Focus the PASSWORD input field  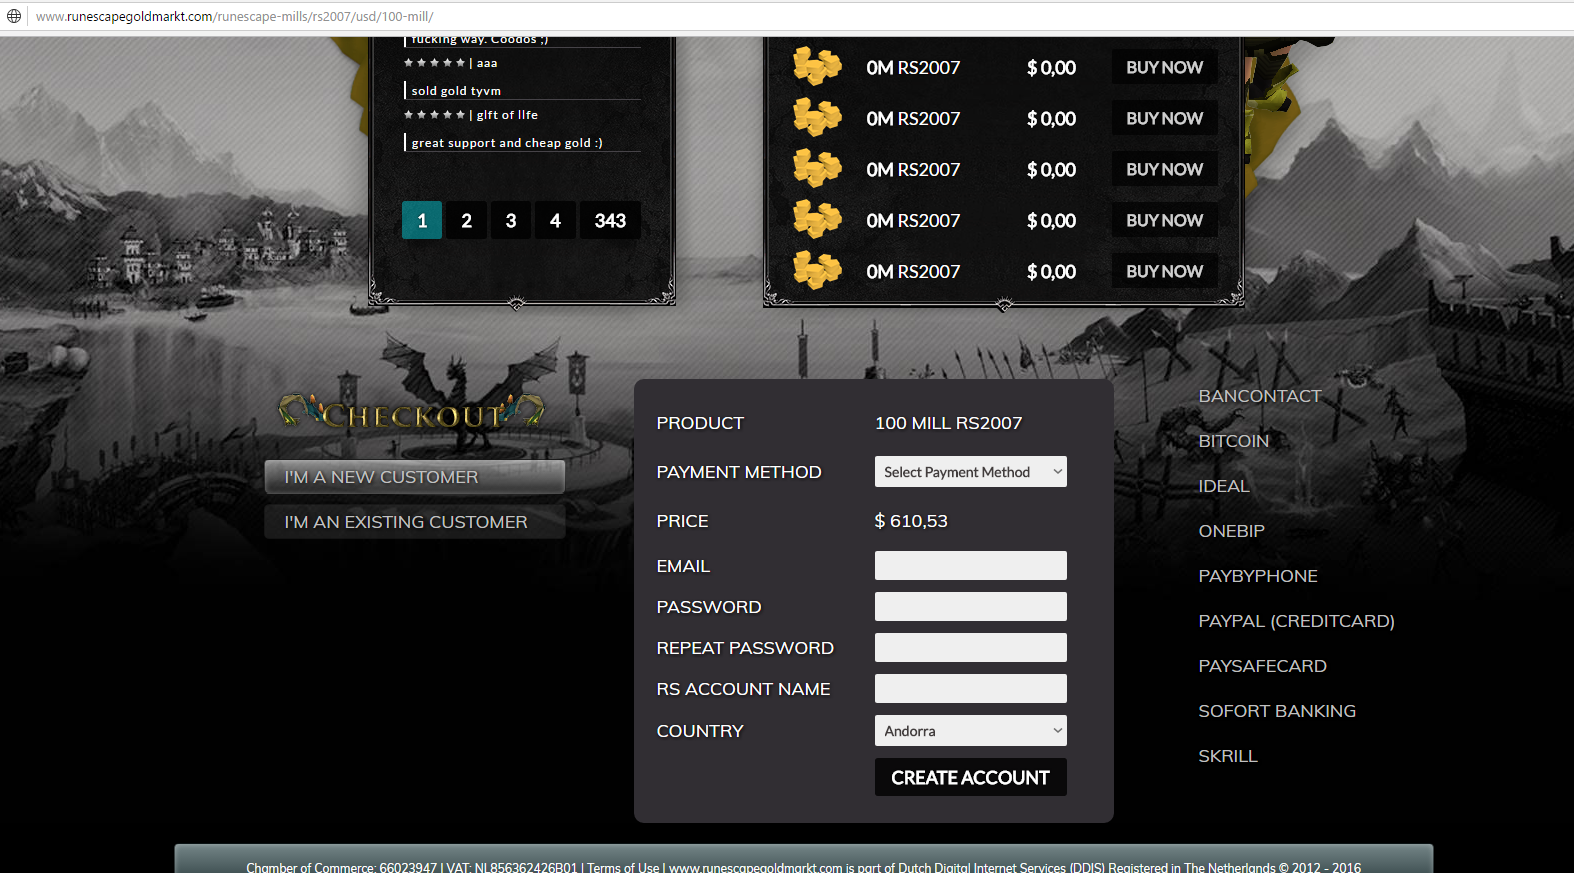coord(971,607)
